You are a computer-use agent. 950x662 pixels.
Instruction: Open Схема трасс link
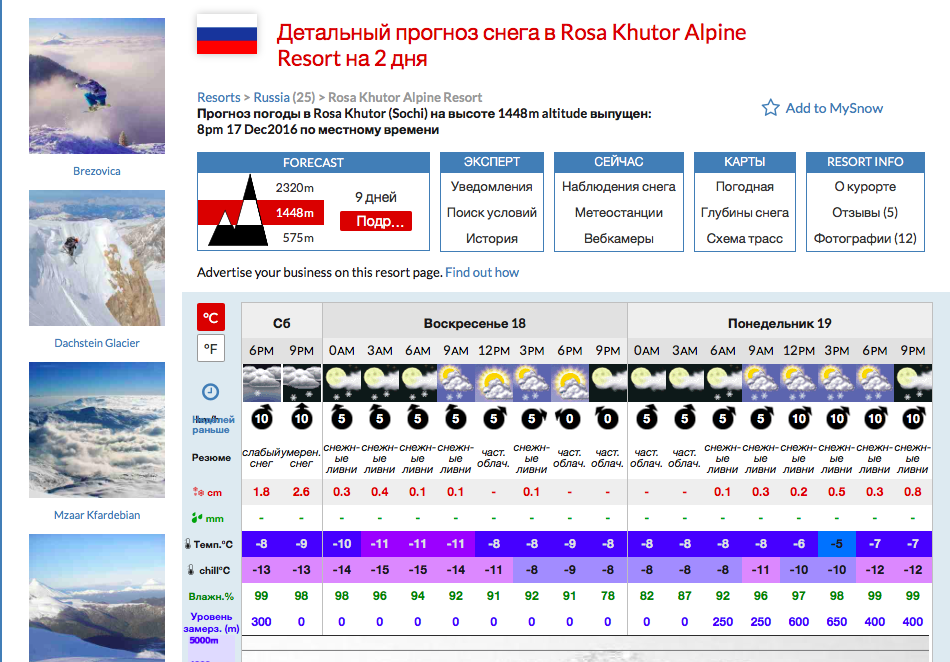[x=745, y=239]
